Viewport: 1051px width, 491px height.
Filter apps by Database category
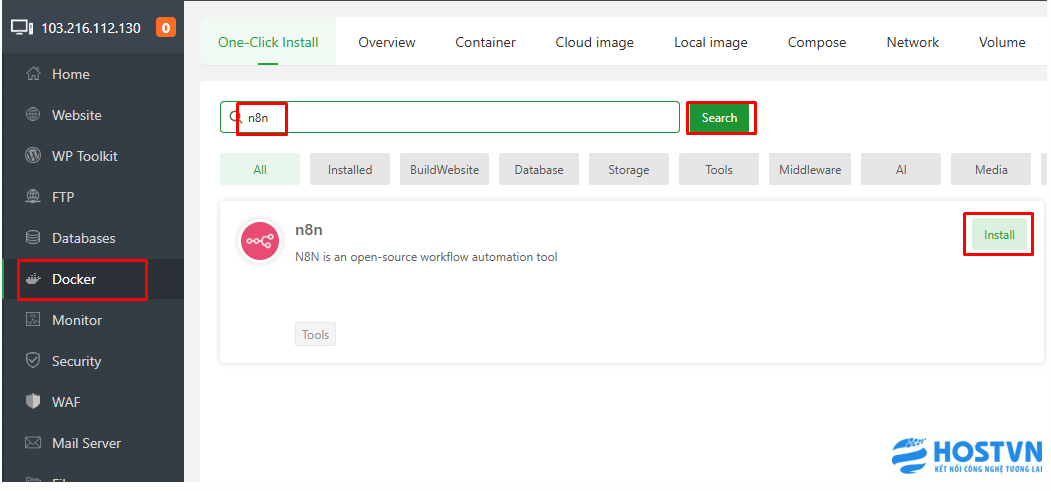click(539, 169)
